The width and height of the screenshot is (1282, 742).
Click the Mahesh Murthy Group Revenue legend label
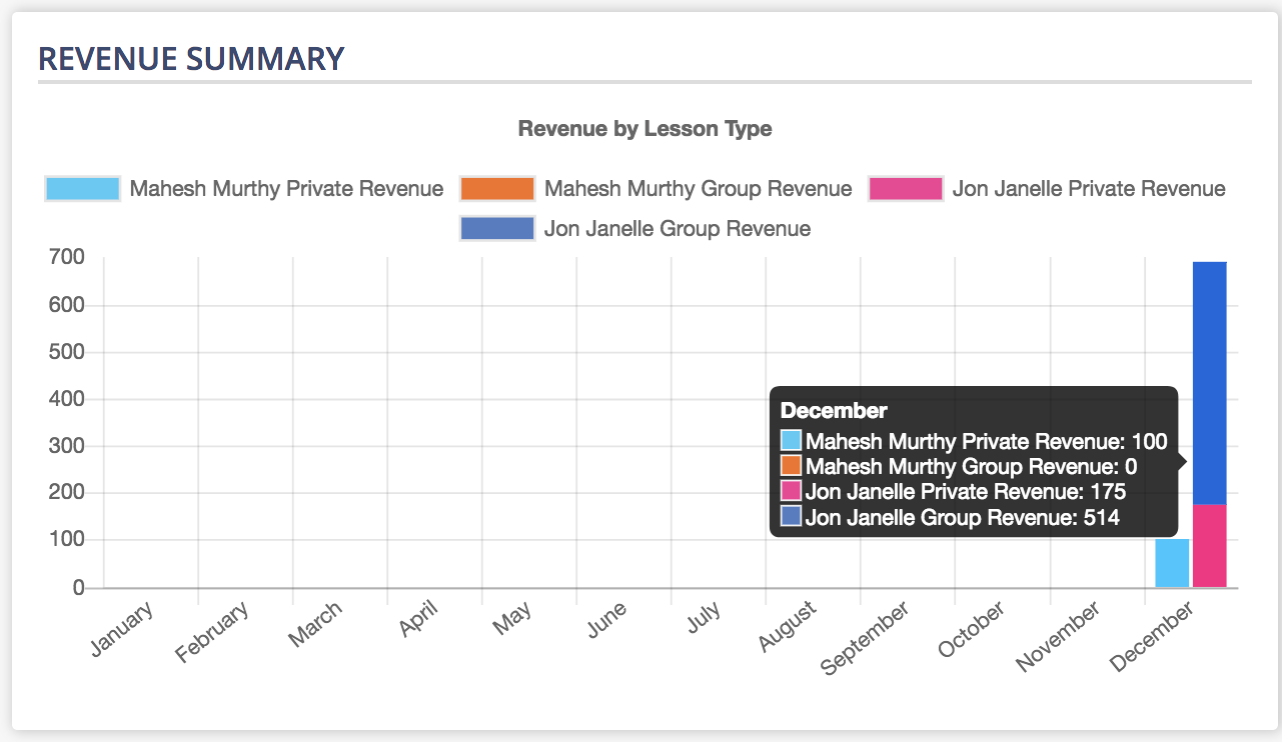[x=698, y=189]
